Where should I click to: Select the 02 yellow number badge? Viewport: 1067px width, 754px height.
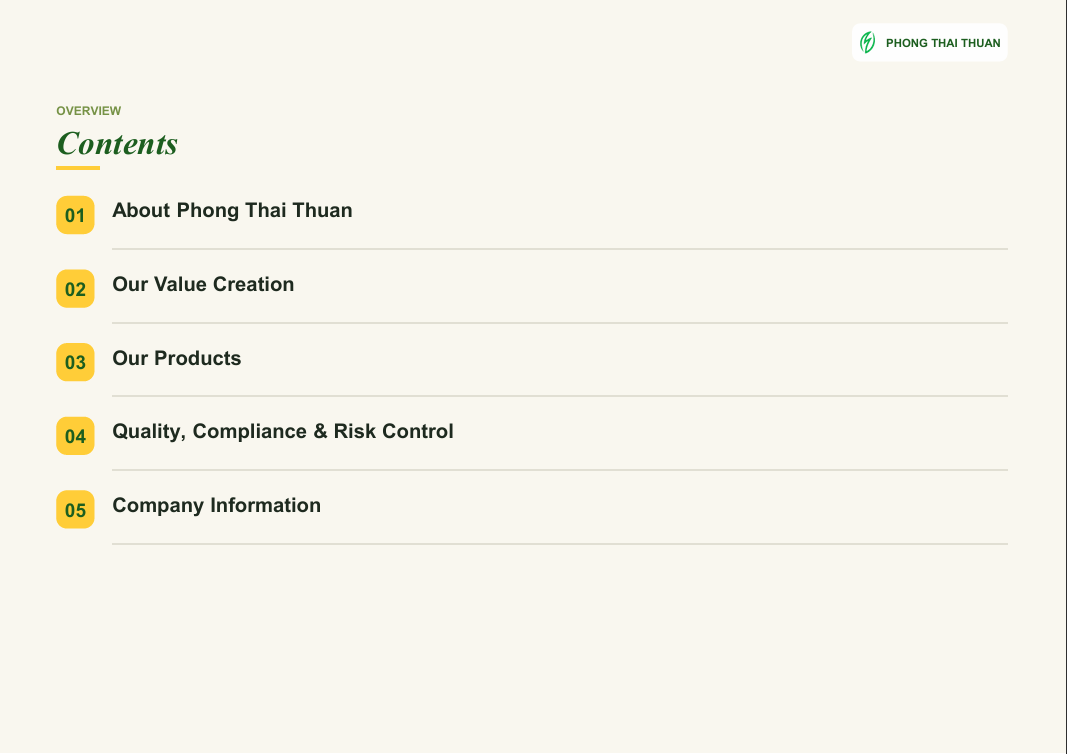click(75, 289)
